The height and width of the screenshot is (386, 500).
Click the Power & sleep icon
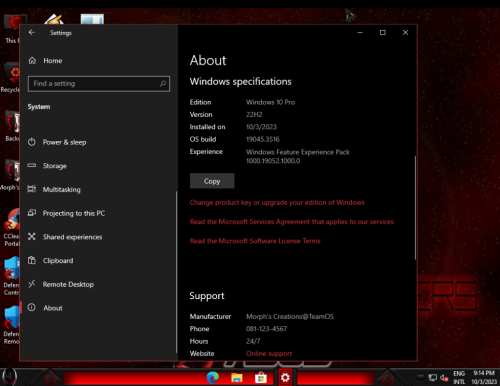click(32, 142)
